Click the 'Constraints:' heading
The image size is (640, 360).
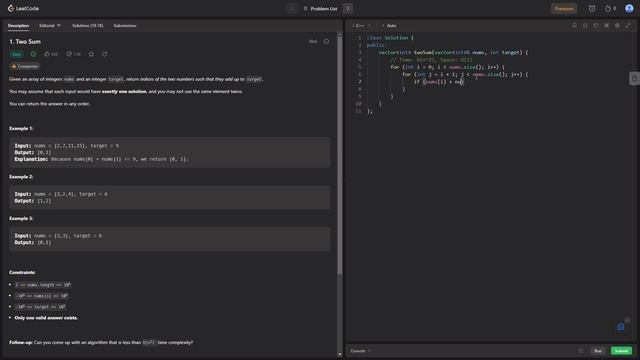(x=22, y=272)
